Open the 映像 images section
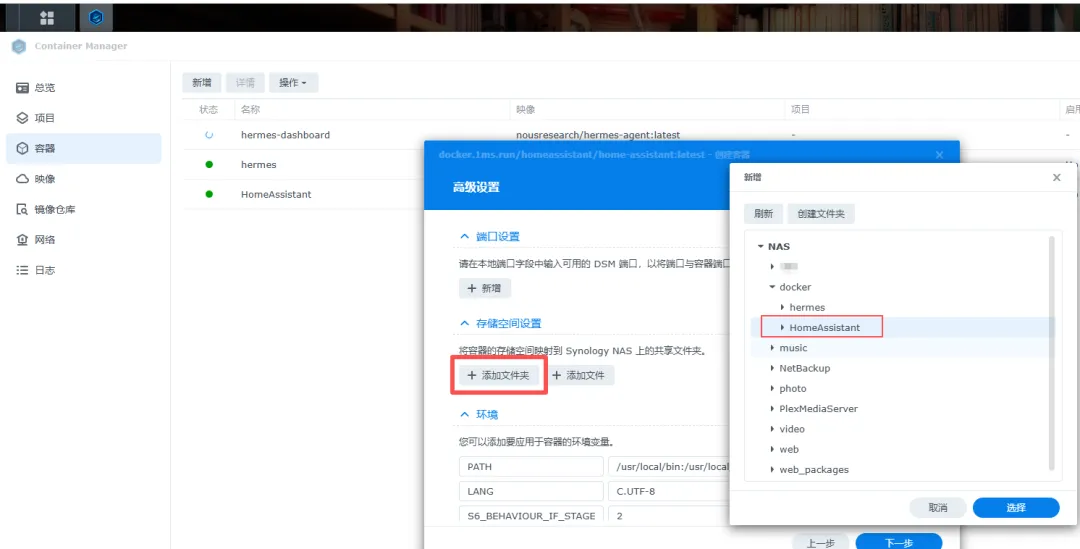This screenshot has width=1080, height=549. tap(83, 179)
